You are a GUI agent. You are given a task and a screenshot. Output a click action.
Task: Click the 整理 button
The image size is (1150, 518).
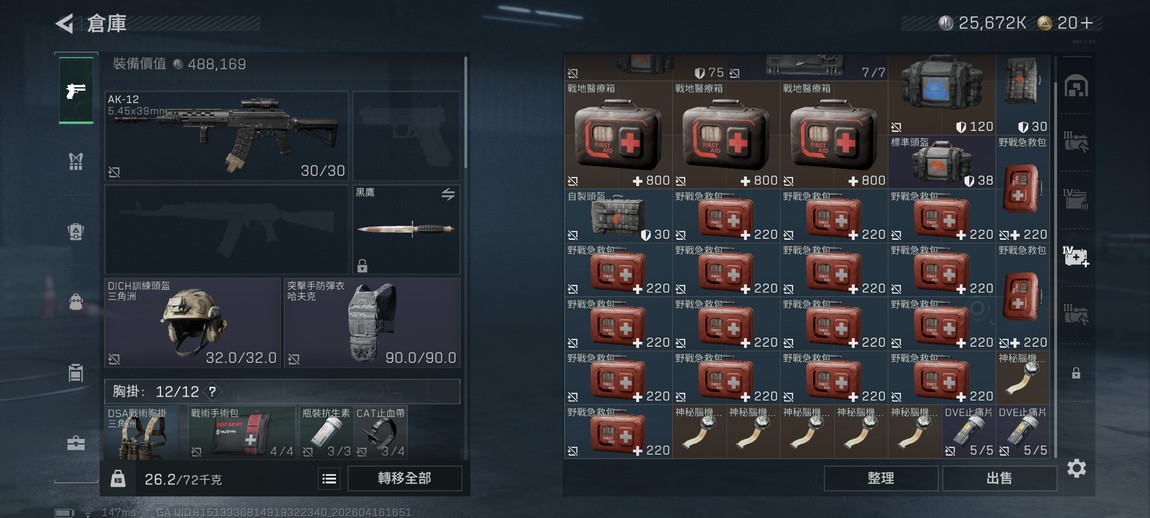tap(881, 478)
